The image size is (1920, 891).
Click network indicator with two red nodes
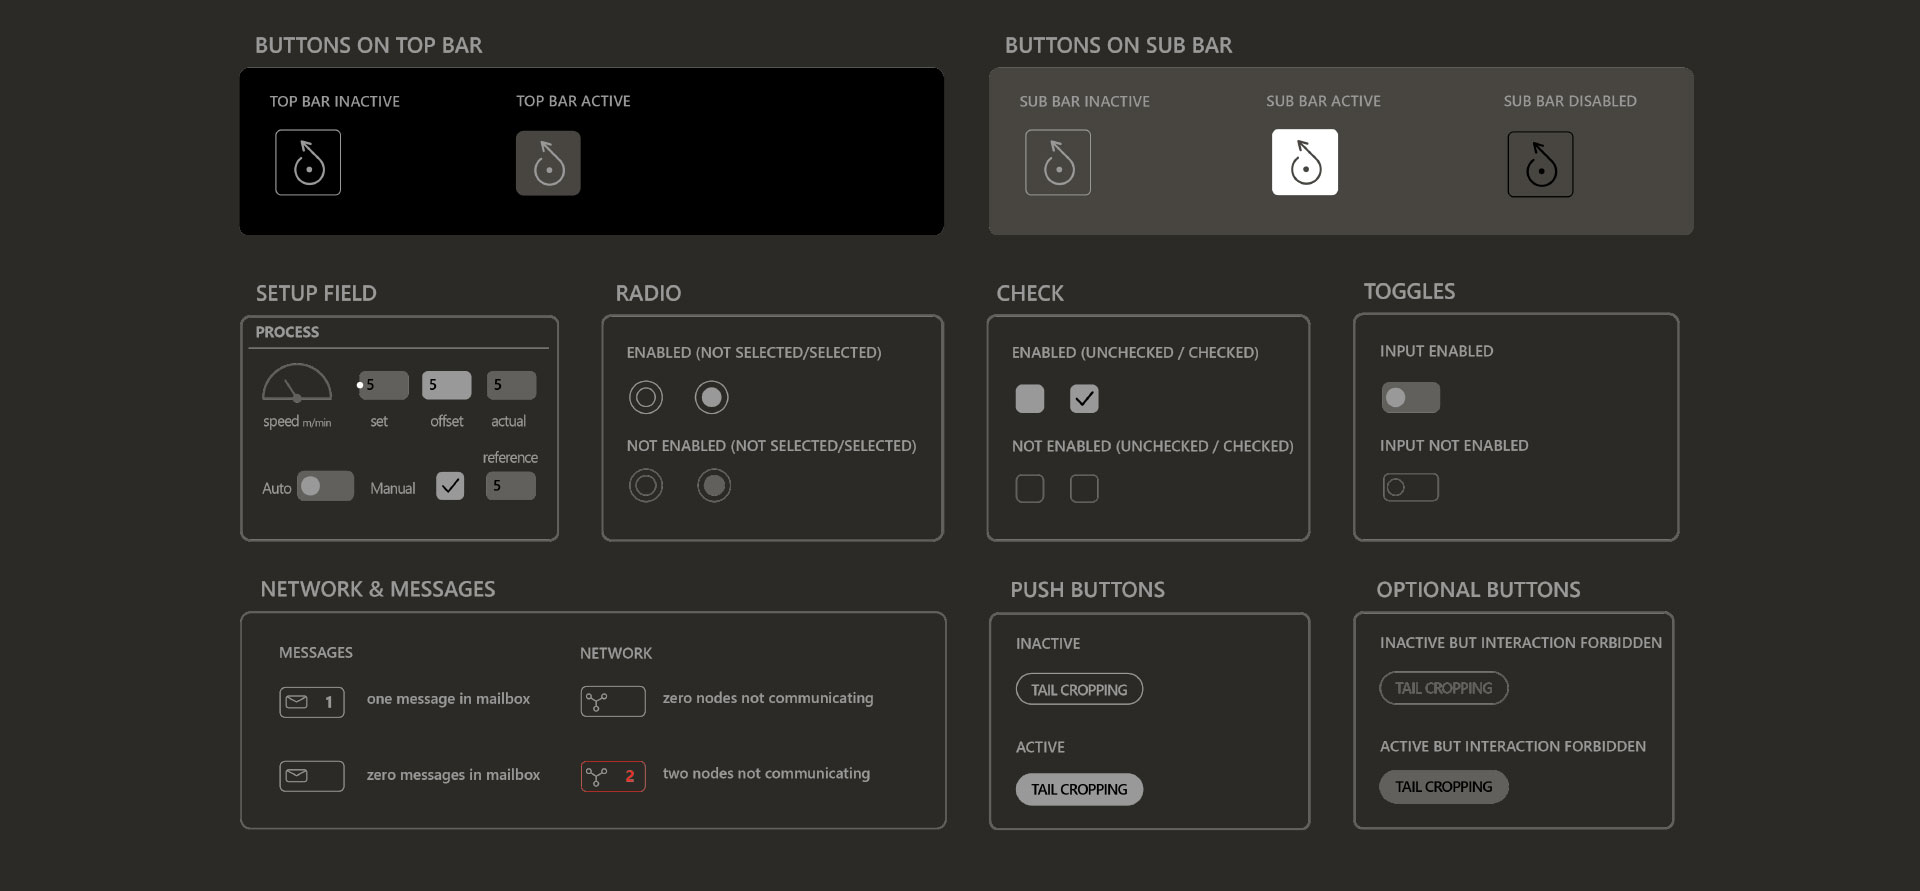pos(613,776)
